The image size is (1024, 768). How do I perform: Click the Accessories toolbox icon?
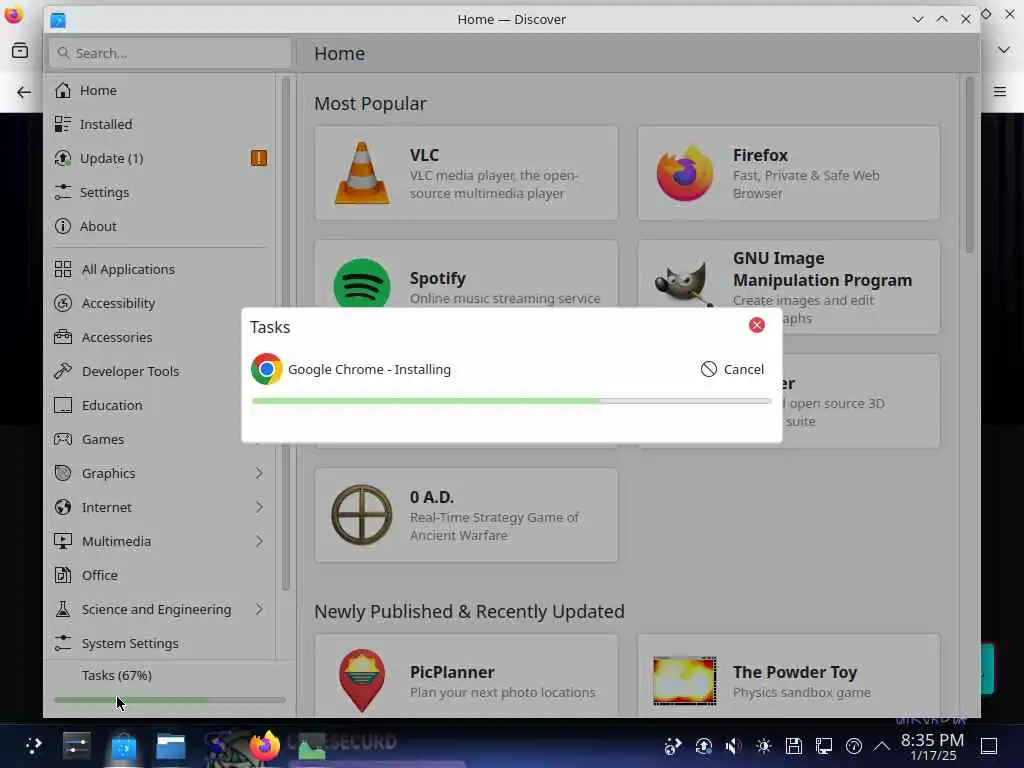coord(63,337)
